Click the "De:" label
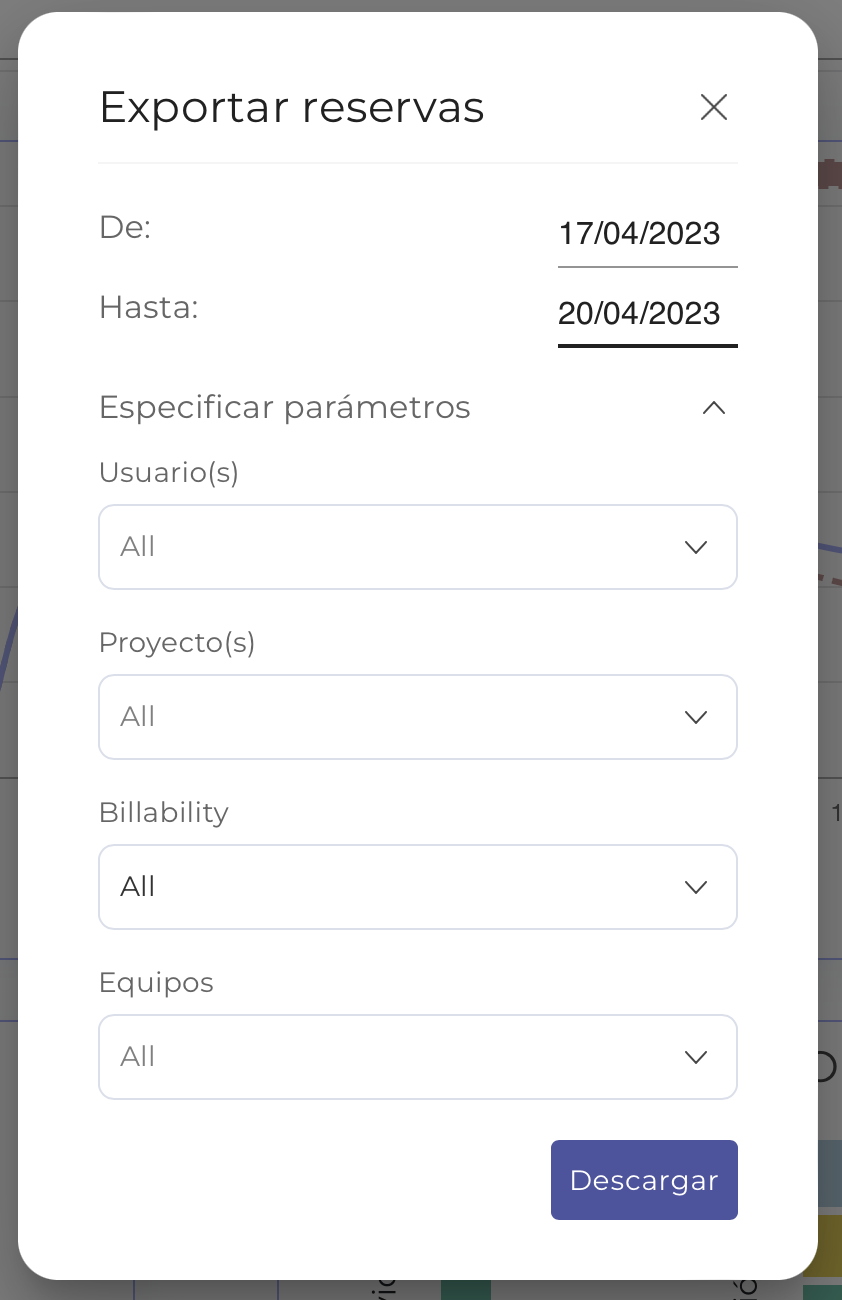 coord(125,228)
